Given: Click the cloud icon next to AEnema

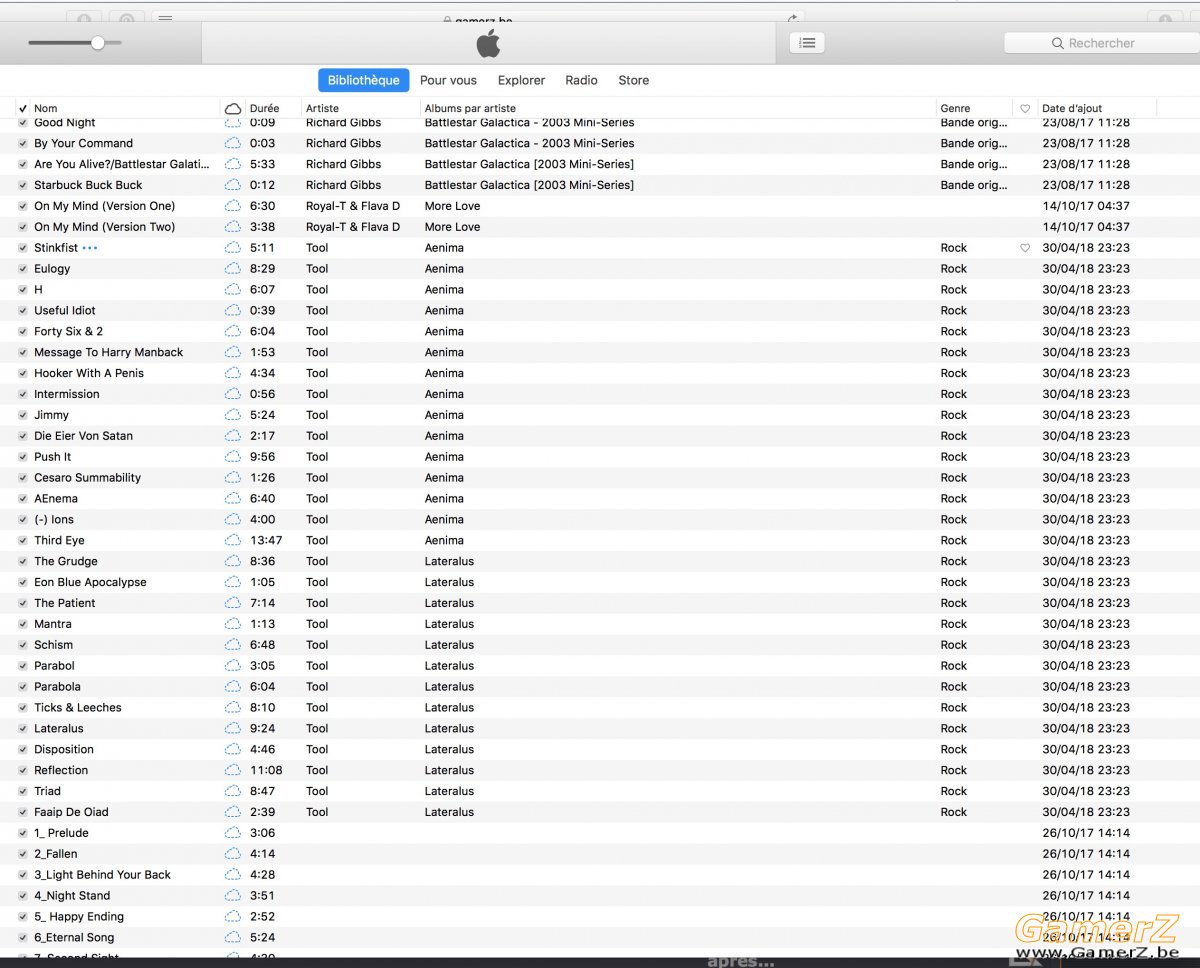Looking at the screenshot, I should pyautogui.click(x=233, y=499).
